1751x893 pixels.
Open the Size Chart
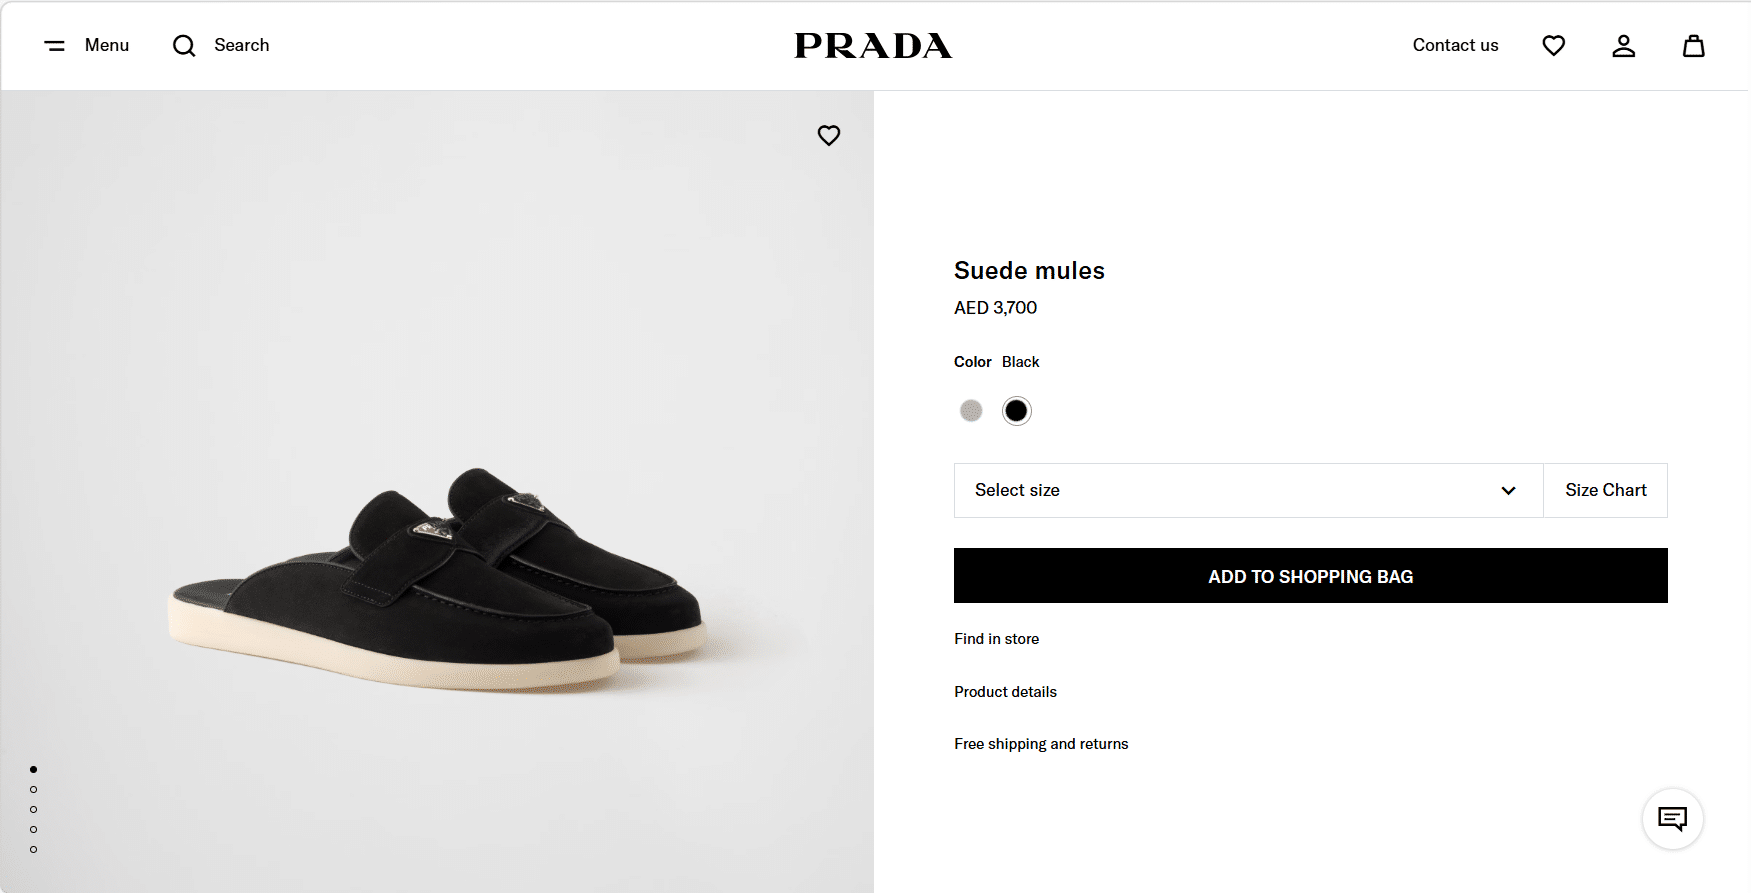point(1605,490)
